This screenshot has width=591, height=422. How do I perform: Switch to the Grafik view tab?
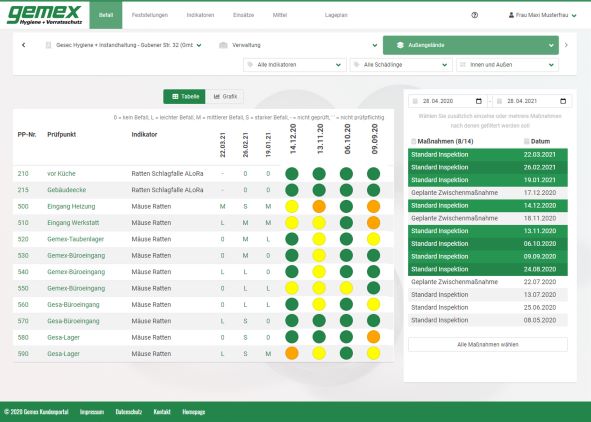click(225, 96)
